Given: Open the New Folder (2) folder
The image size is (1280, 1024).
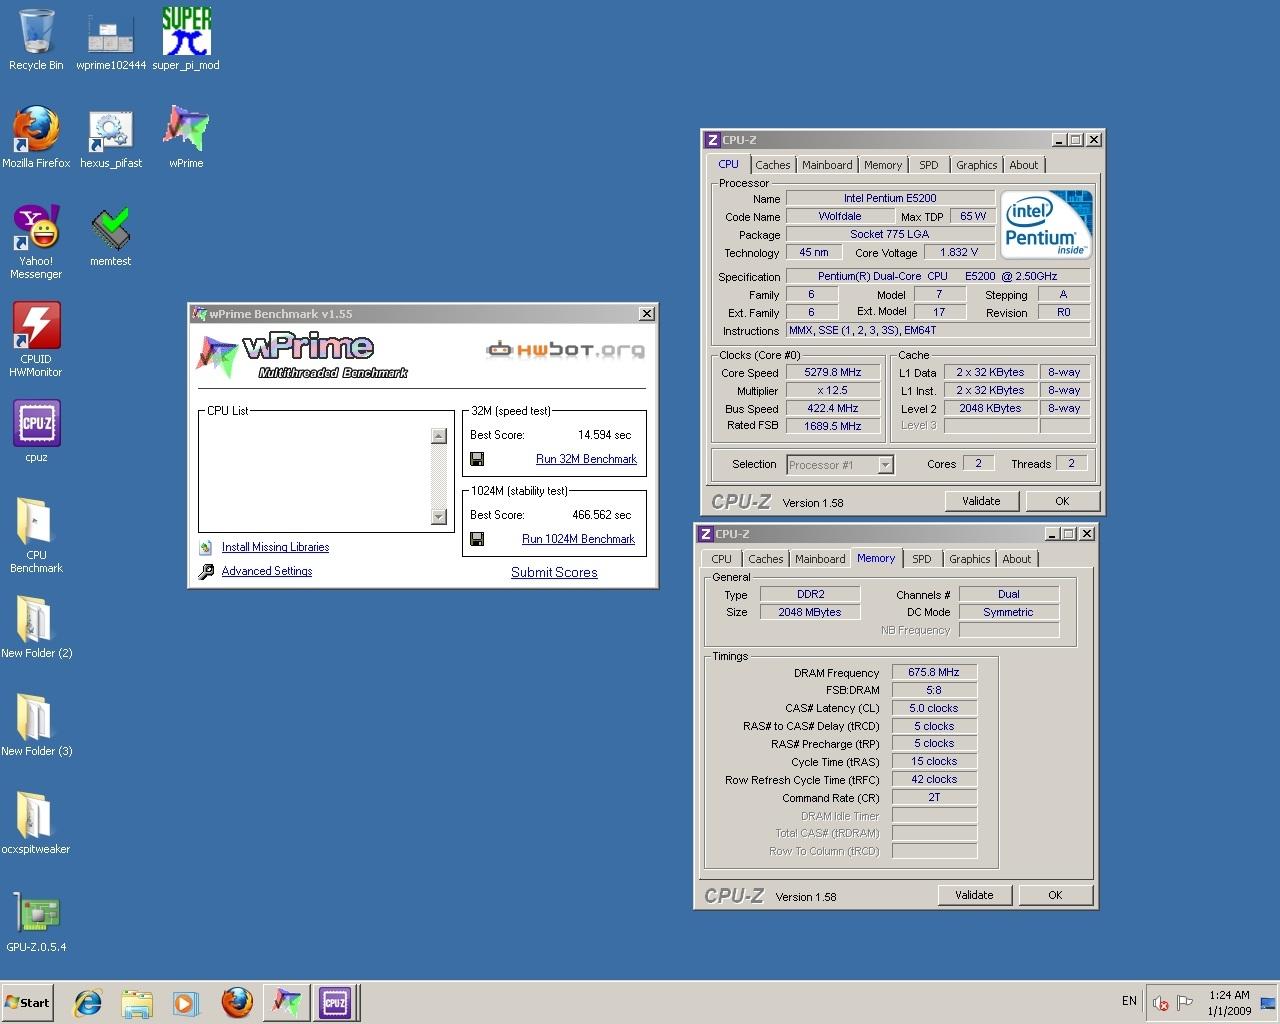Looking at the screenshot, I should [36, 628].
